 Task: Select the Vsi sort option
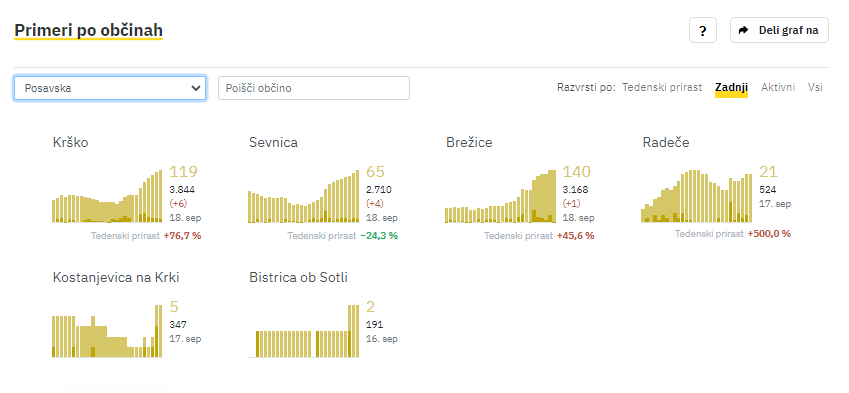click(815, 87)
